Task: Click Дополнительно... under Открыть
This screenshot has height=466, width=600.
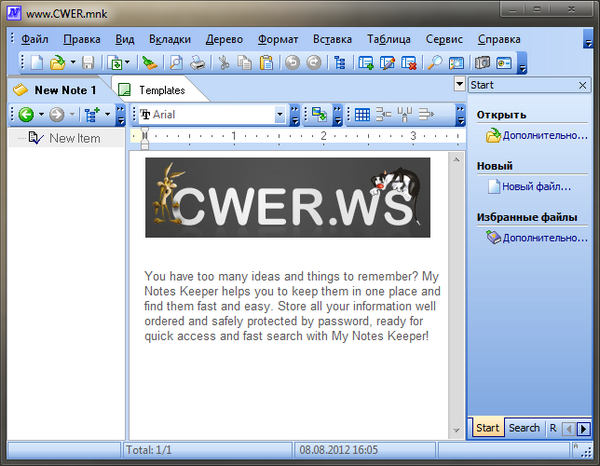Action: [x=544, y=135]
